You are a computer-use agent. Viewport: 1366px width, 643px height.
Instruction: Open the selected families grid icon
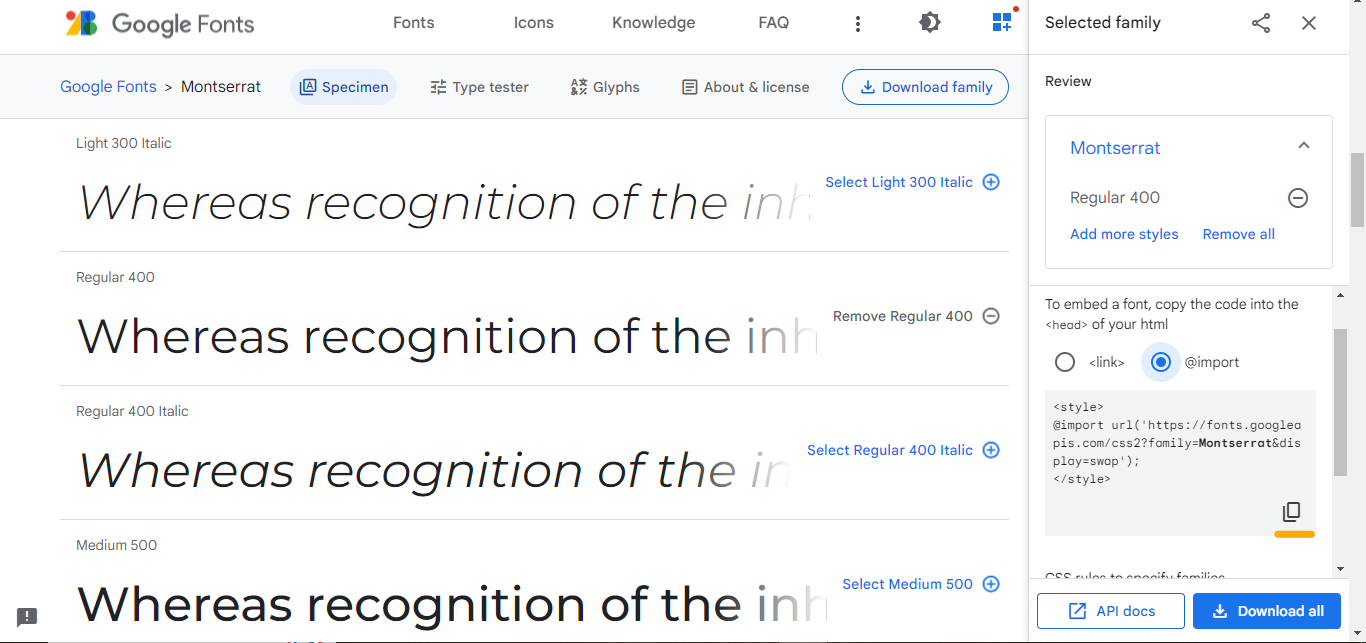[x=1002, y=22]
